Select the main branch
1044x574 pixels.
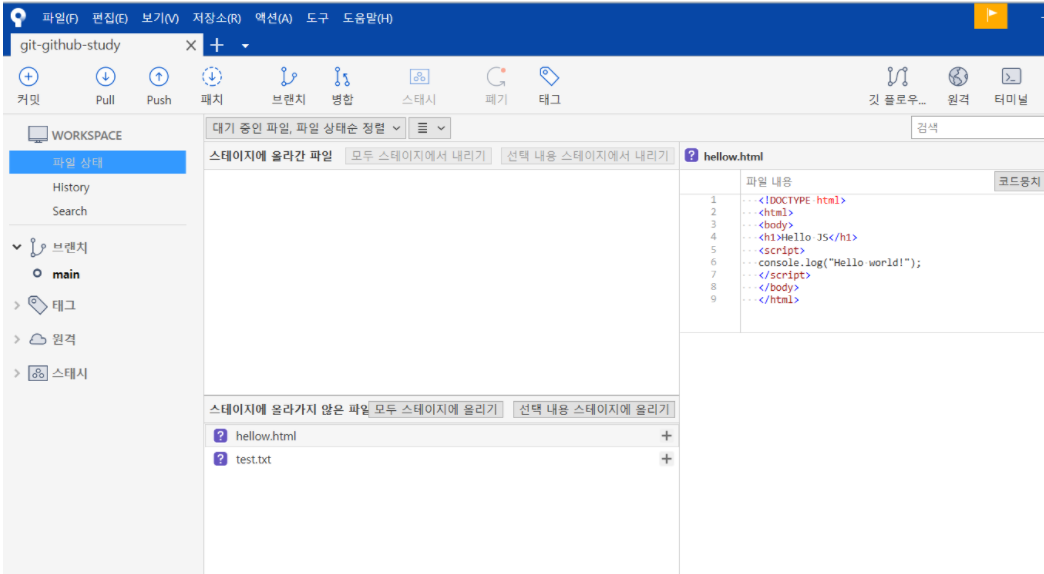pyautogui.click(x=66, y=274)
